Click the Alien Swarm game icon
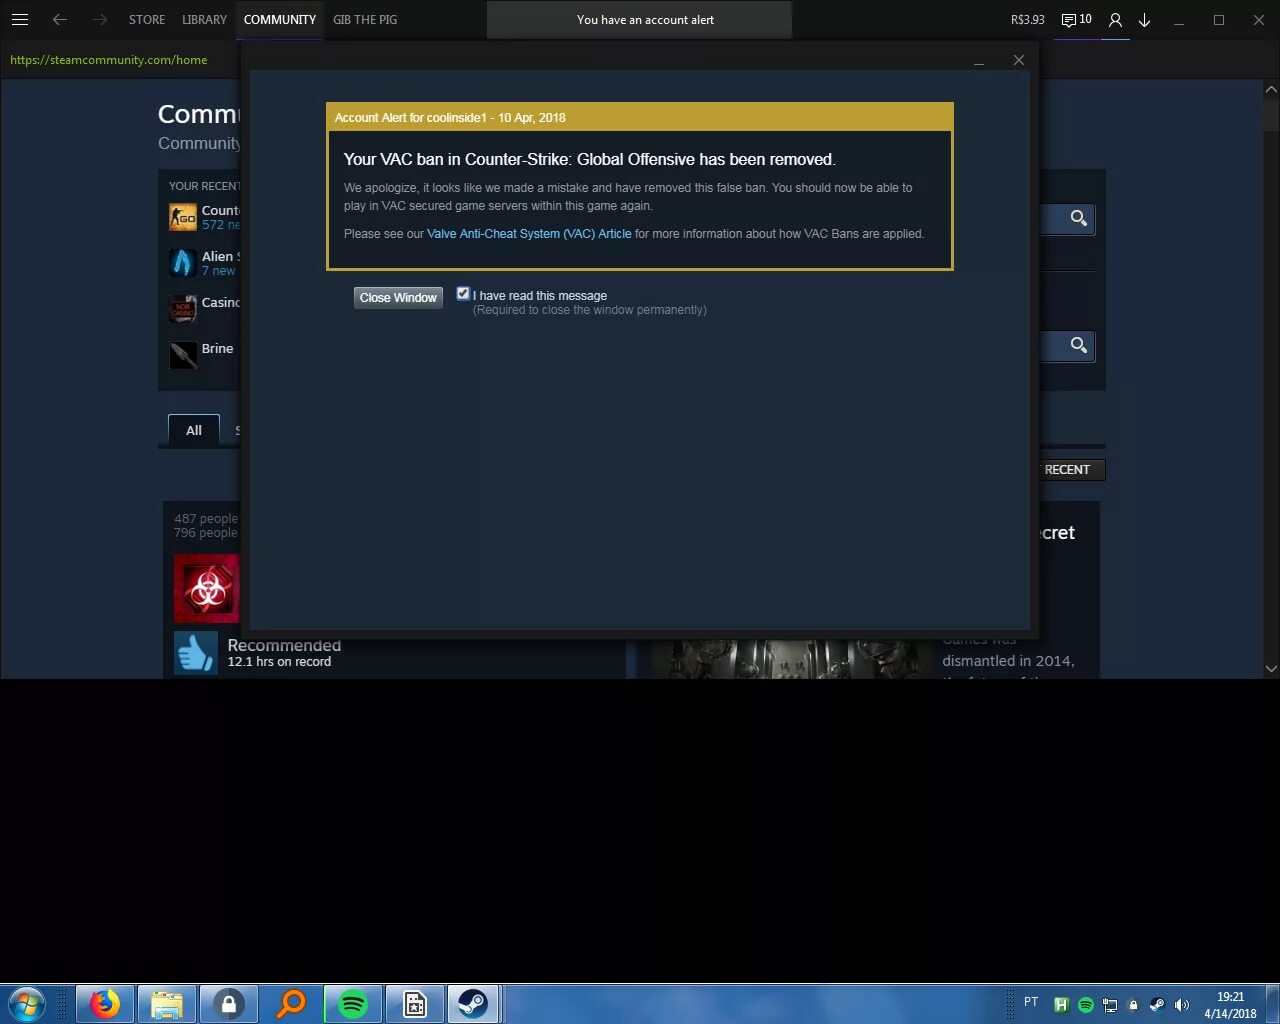1280x1024 pixels. point(183,263)
